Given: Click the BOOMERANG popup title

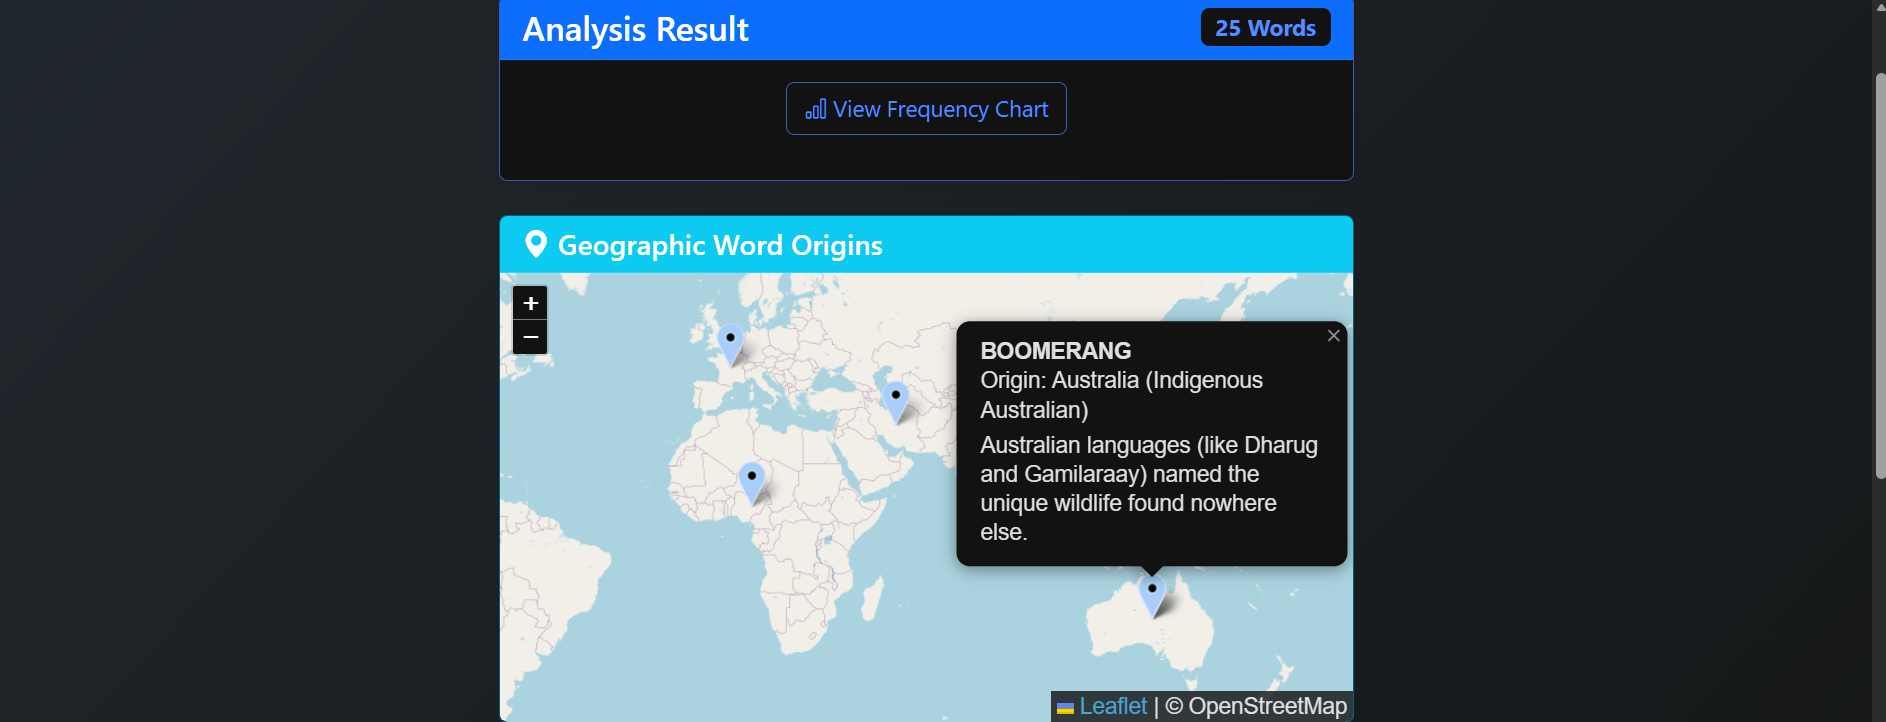Looking at the screenshot, I should pos(1055,351).
